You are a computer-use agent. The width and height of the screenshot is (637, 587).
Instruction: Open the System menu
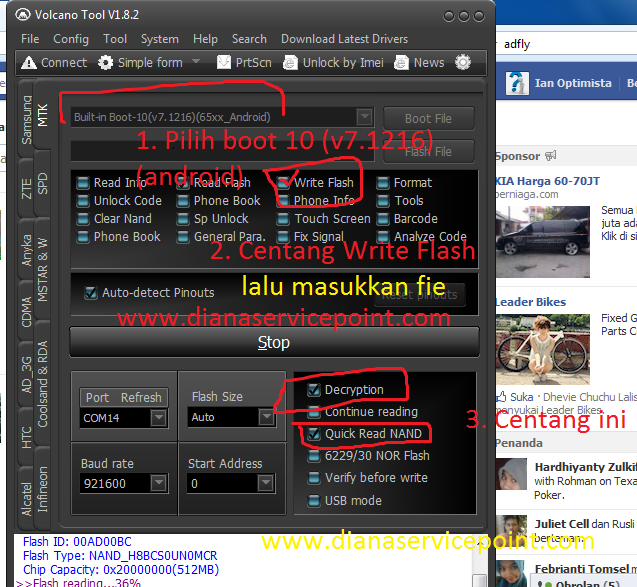[160, 39]
